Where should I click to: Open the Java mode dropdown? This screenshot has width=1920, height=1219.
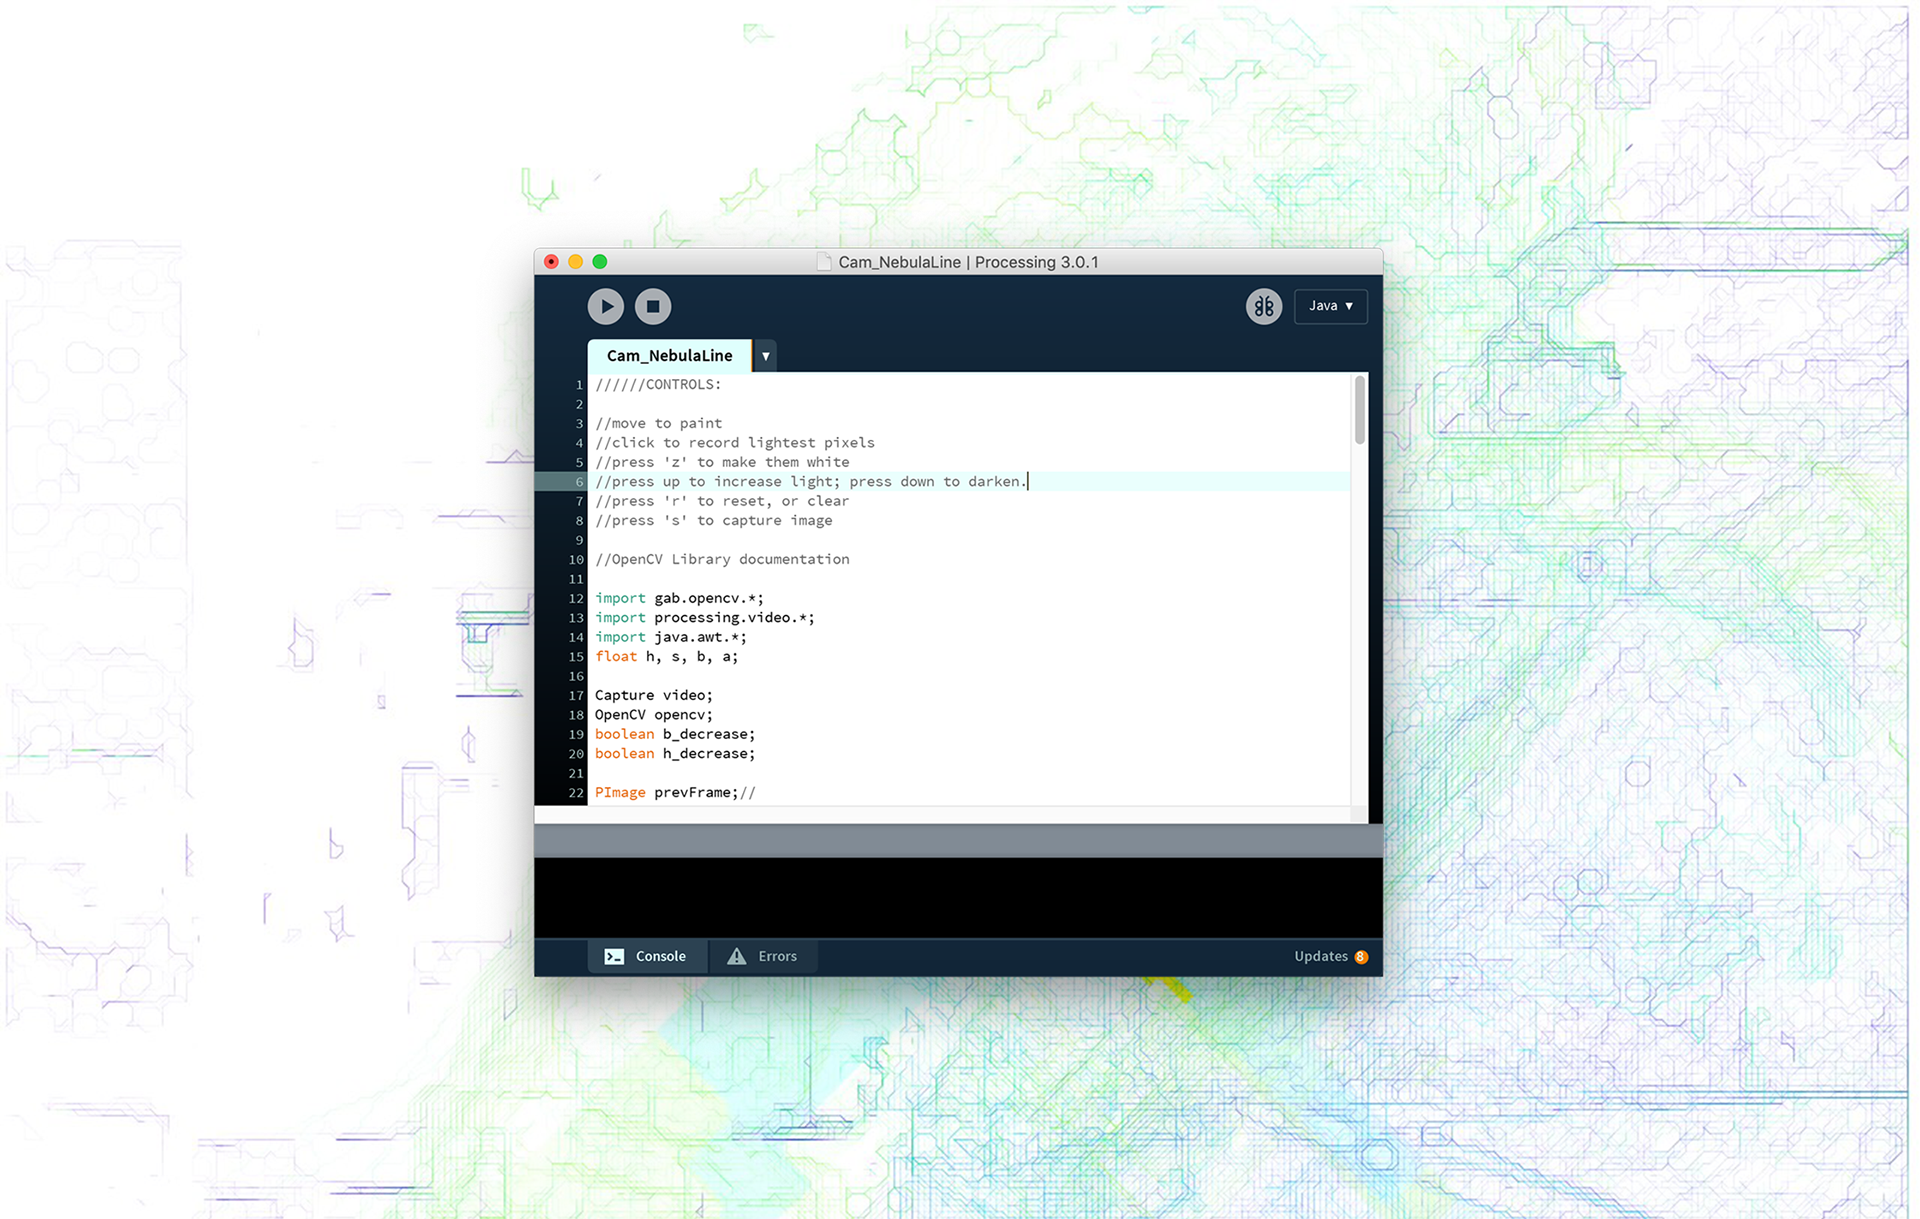point(1330,306)
